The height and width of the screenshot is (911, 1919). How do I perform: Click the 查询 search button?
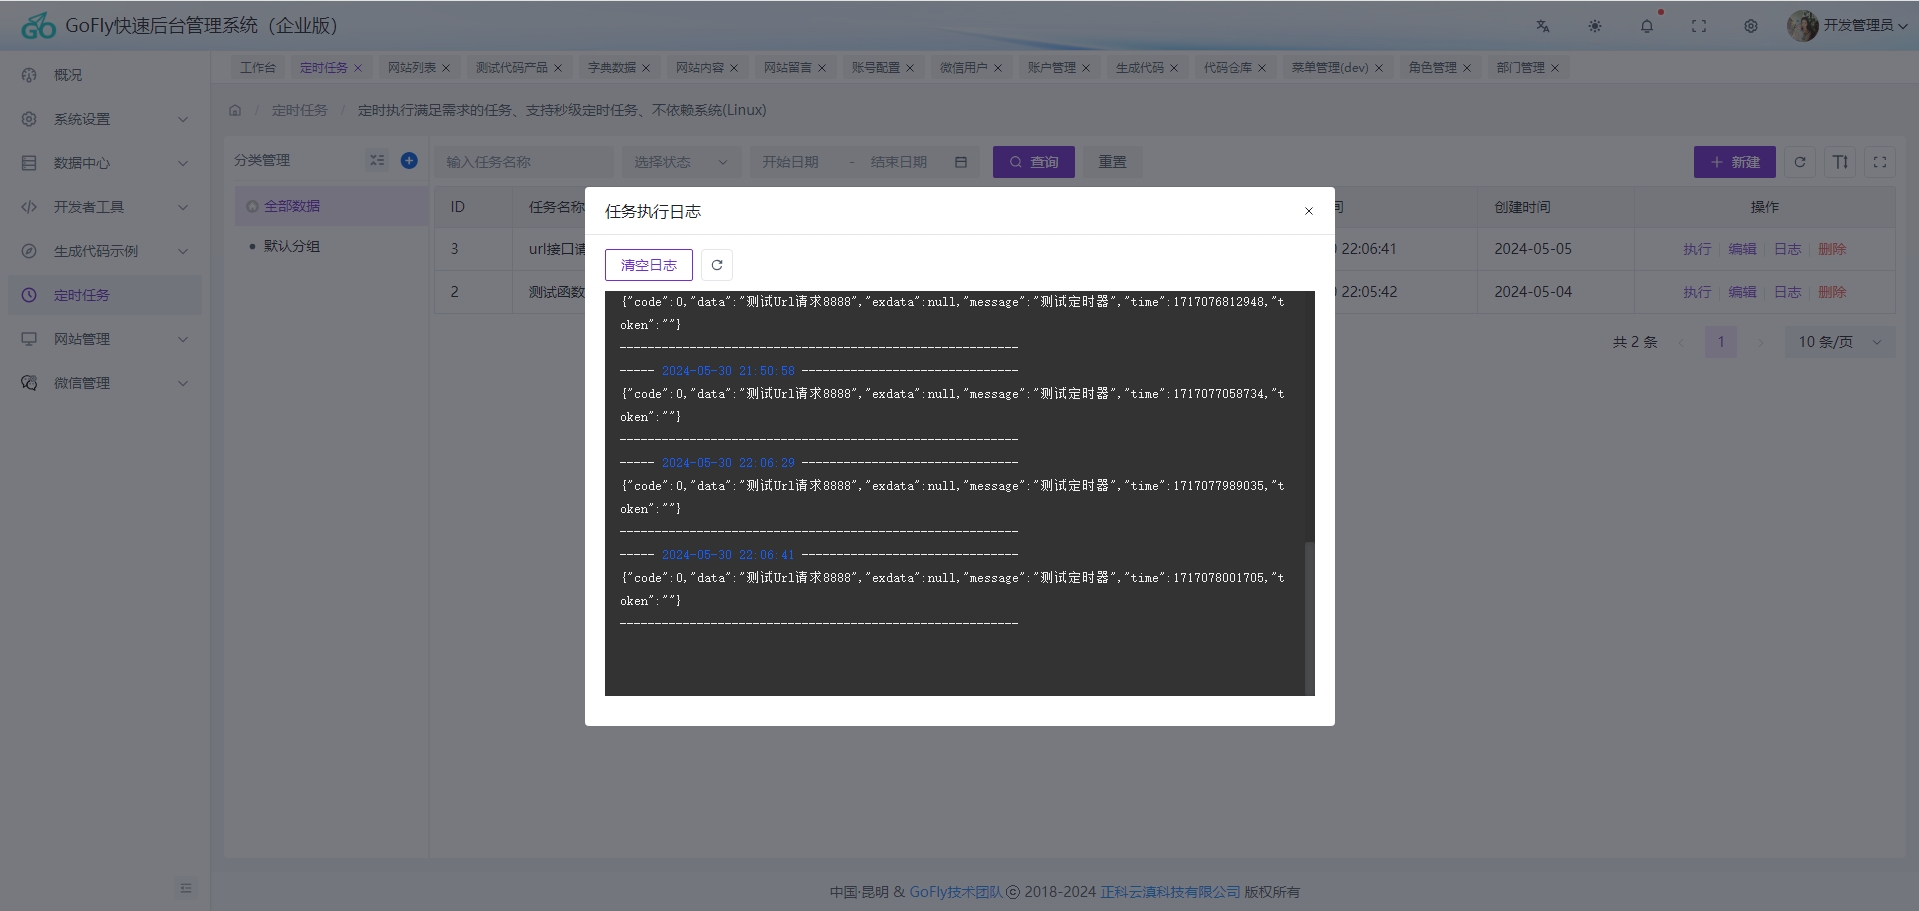(1034, 162)
